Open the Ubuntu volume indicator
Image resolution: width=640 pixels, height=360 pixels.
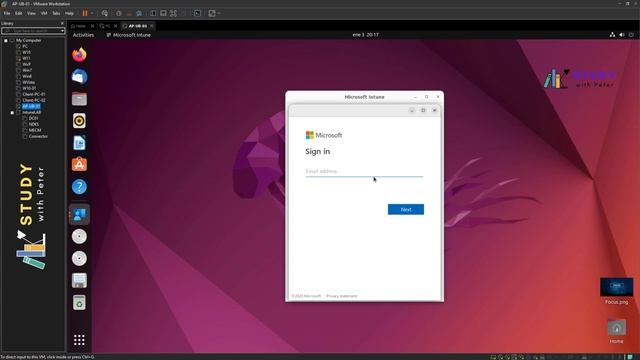[x=622, y=35]
